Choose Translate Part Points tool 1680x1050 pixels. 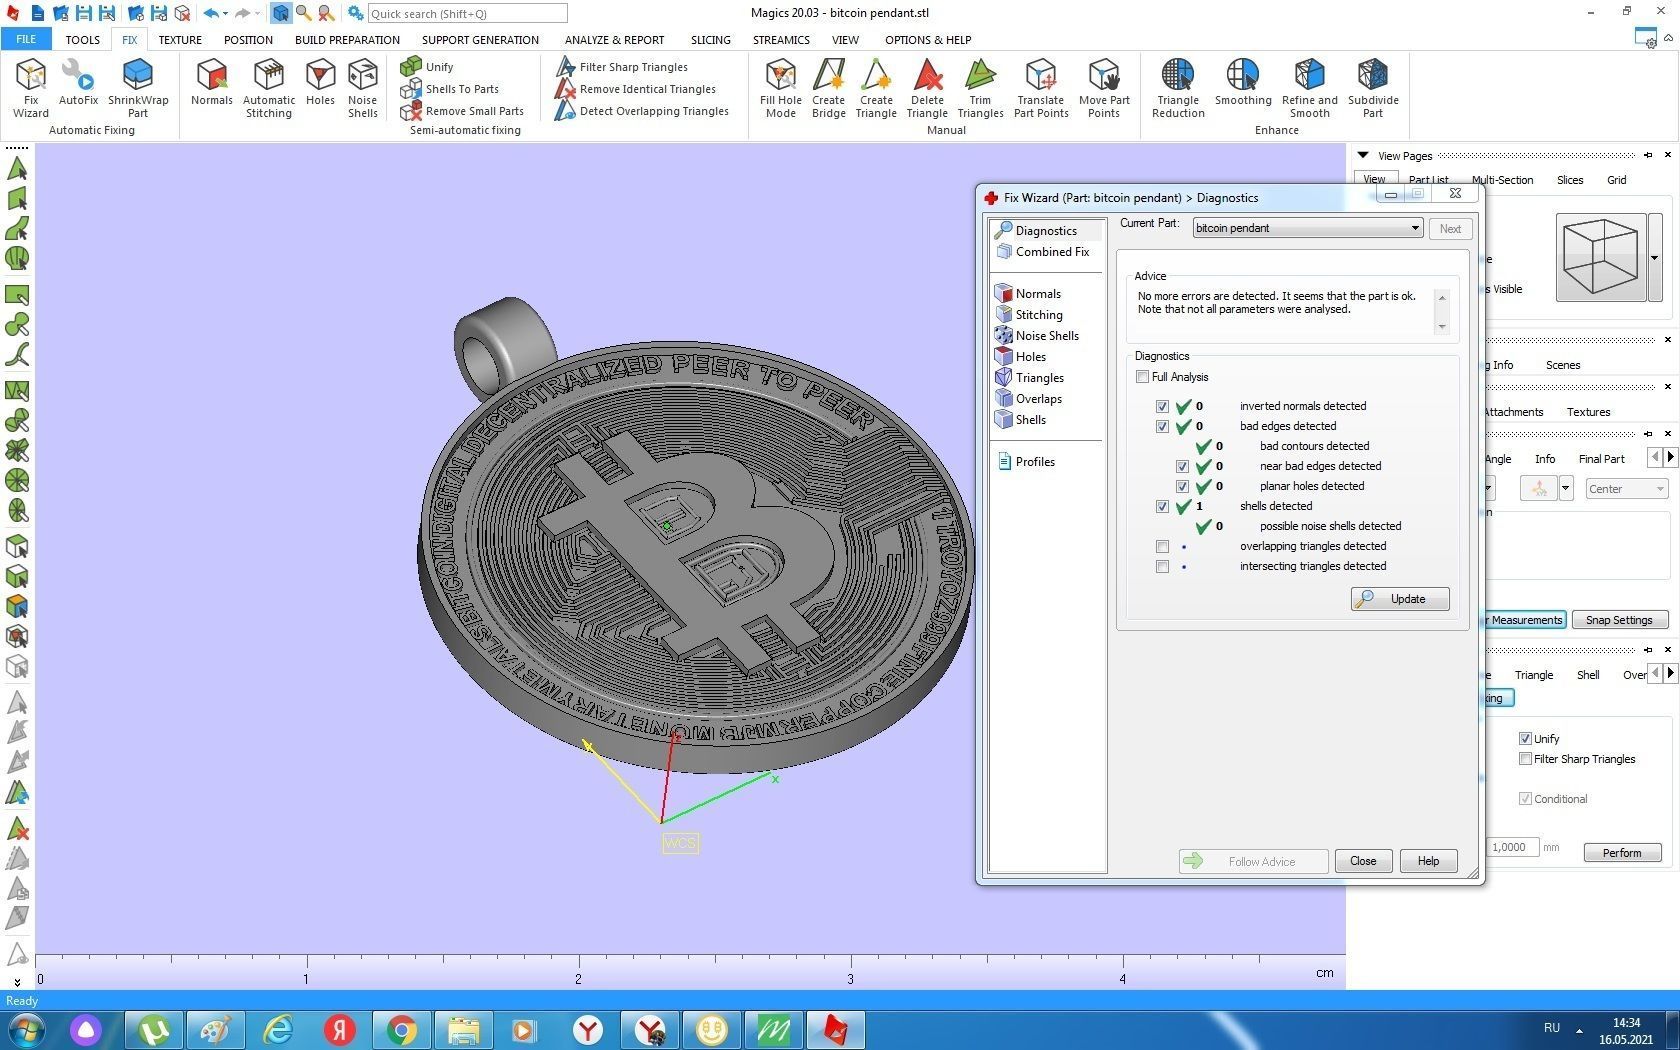(x=1041, y=88)
